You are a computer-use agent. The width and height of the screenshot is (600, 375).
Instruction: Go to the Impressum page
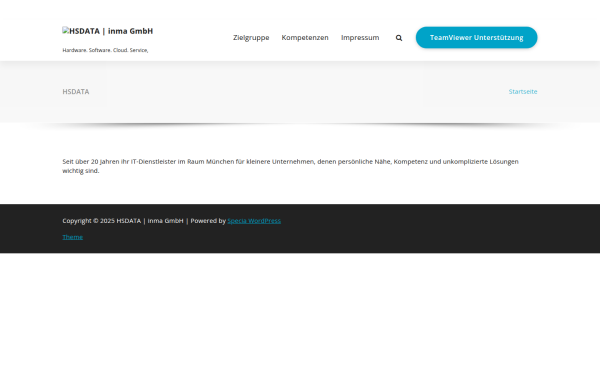tap(360, 38)
